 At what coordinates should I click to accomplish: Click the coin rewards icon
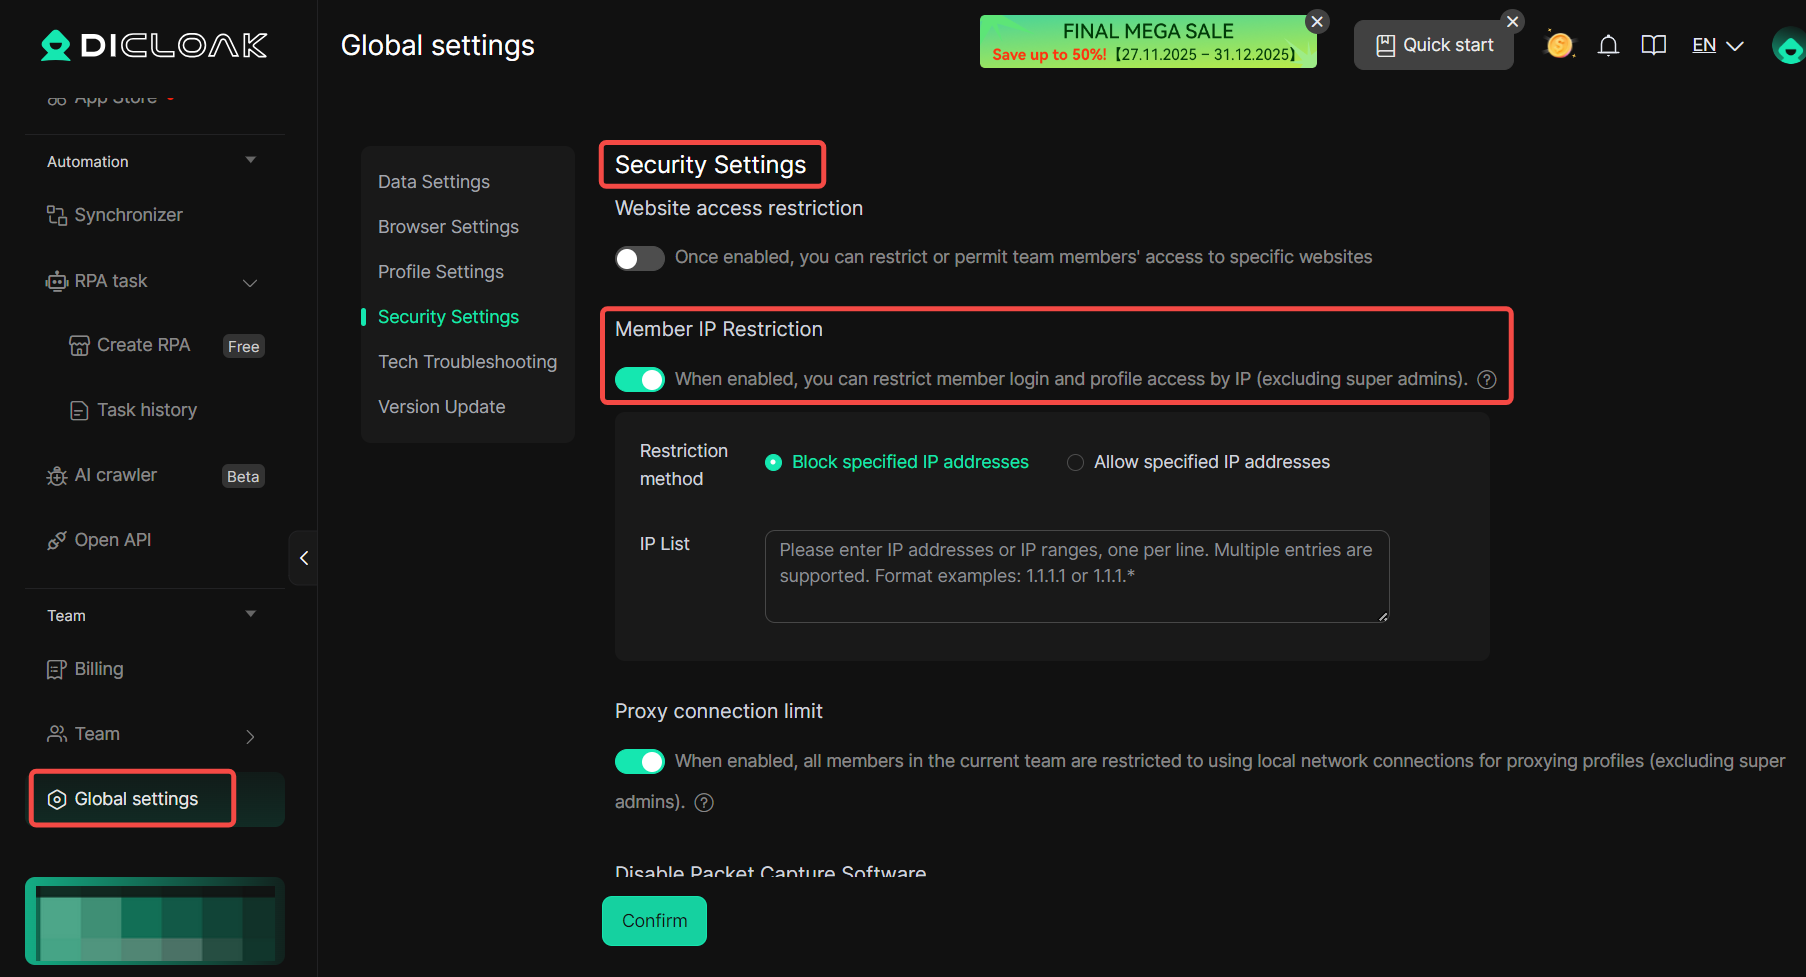1559,45
